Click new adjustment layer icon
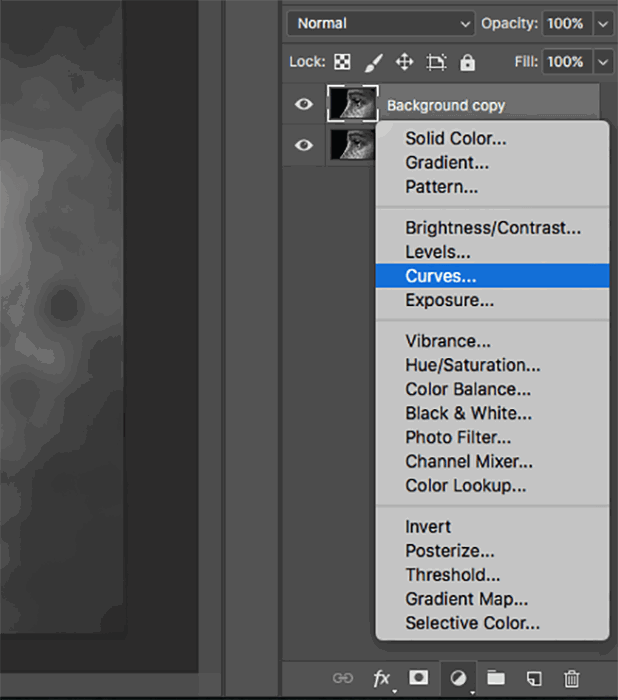The height and width of the screenshot is (700, 618). tap(459, 679)
